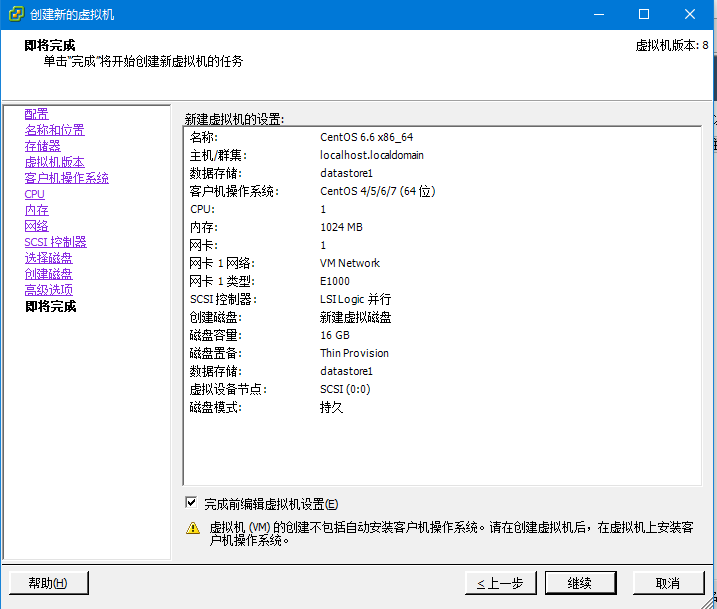Open the 配置 step link
Image resolution: width=717 pixels, height=609 pixels.
click(x=37, y=114)
